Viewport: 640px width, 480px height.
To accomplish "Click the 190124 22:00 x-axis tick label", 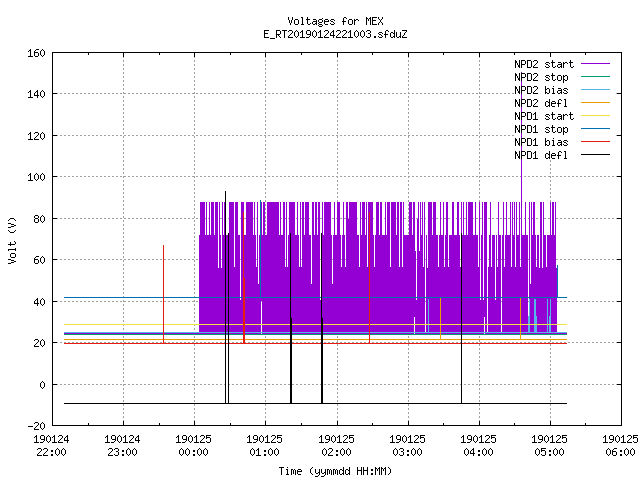I will click(x=51, y=446).
